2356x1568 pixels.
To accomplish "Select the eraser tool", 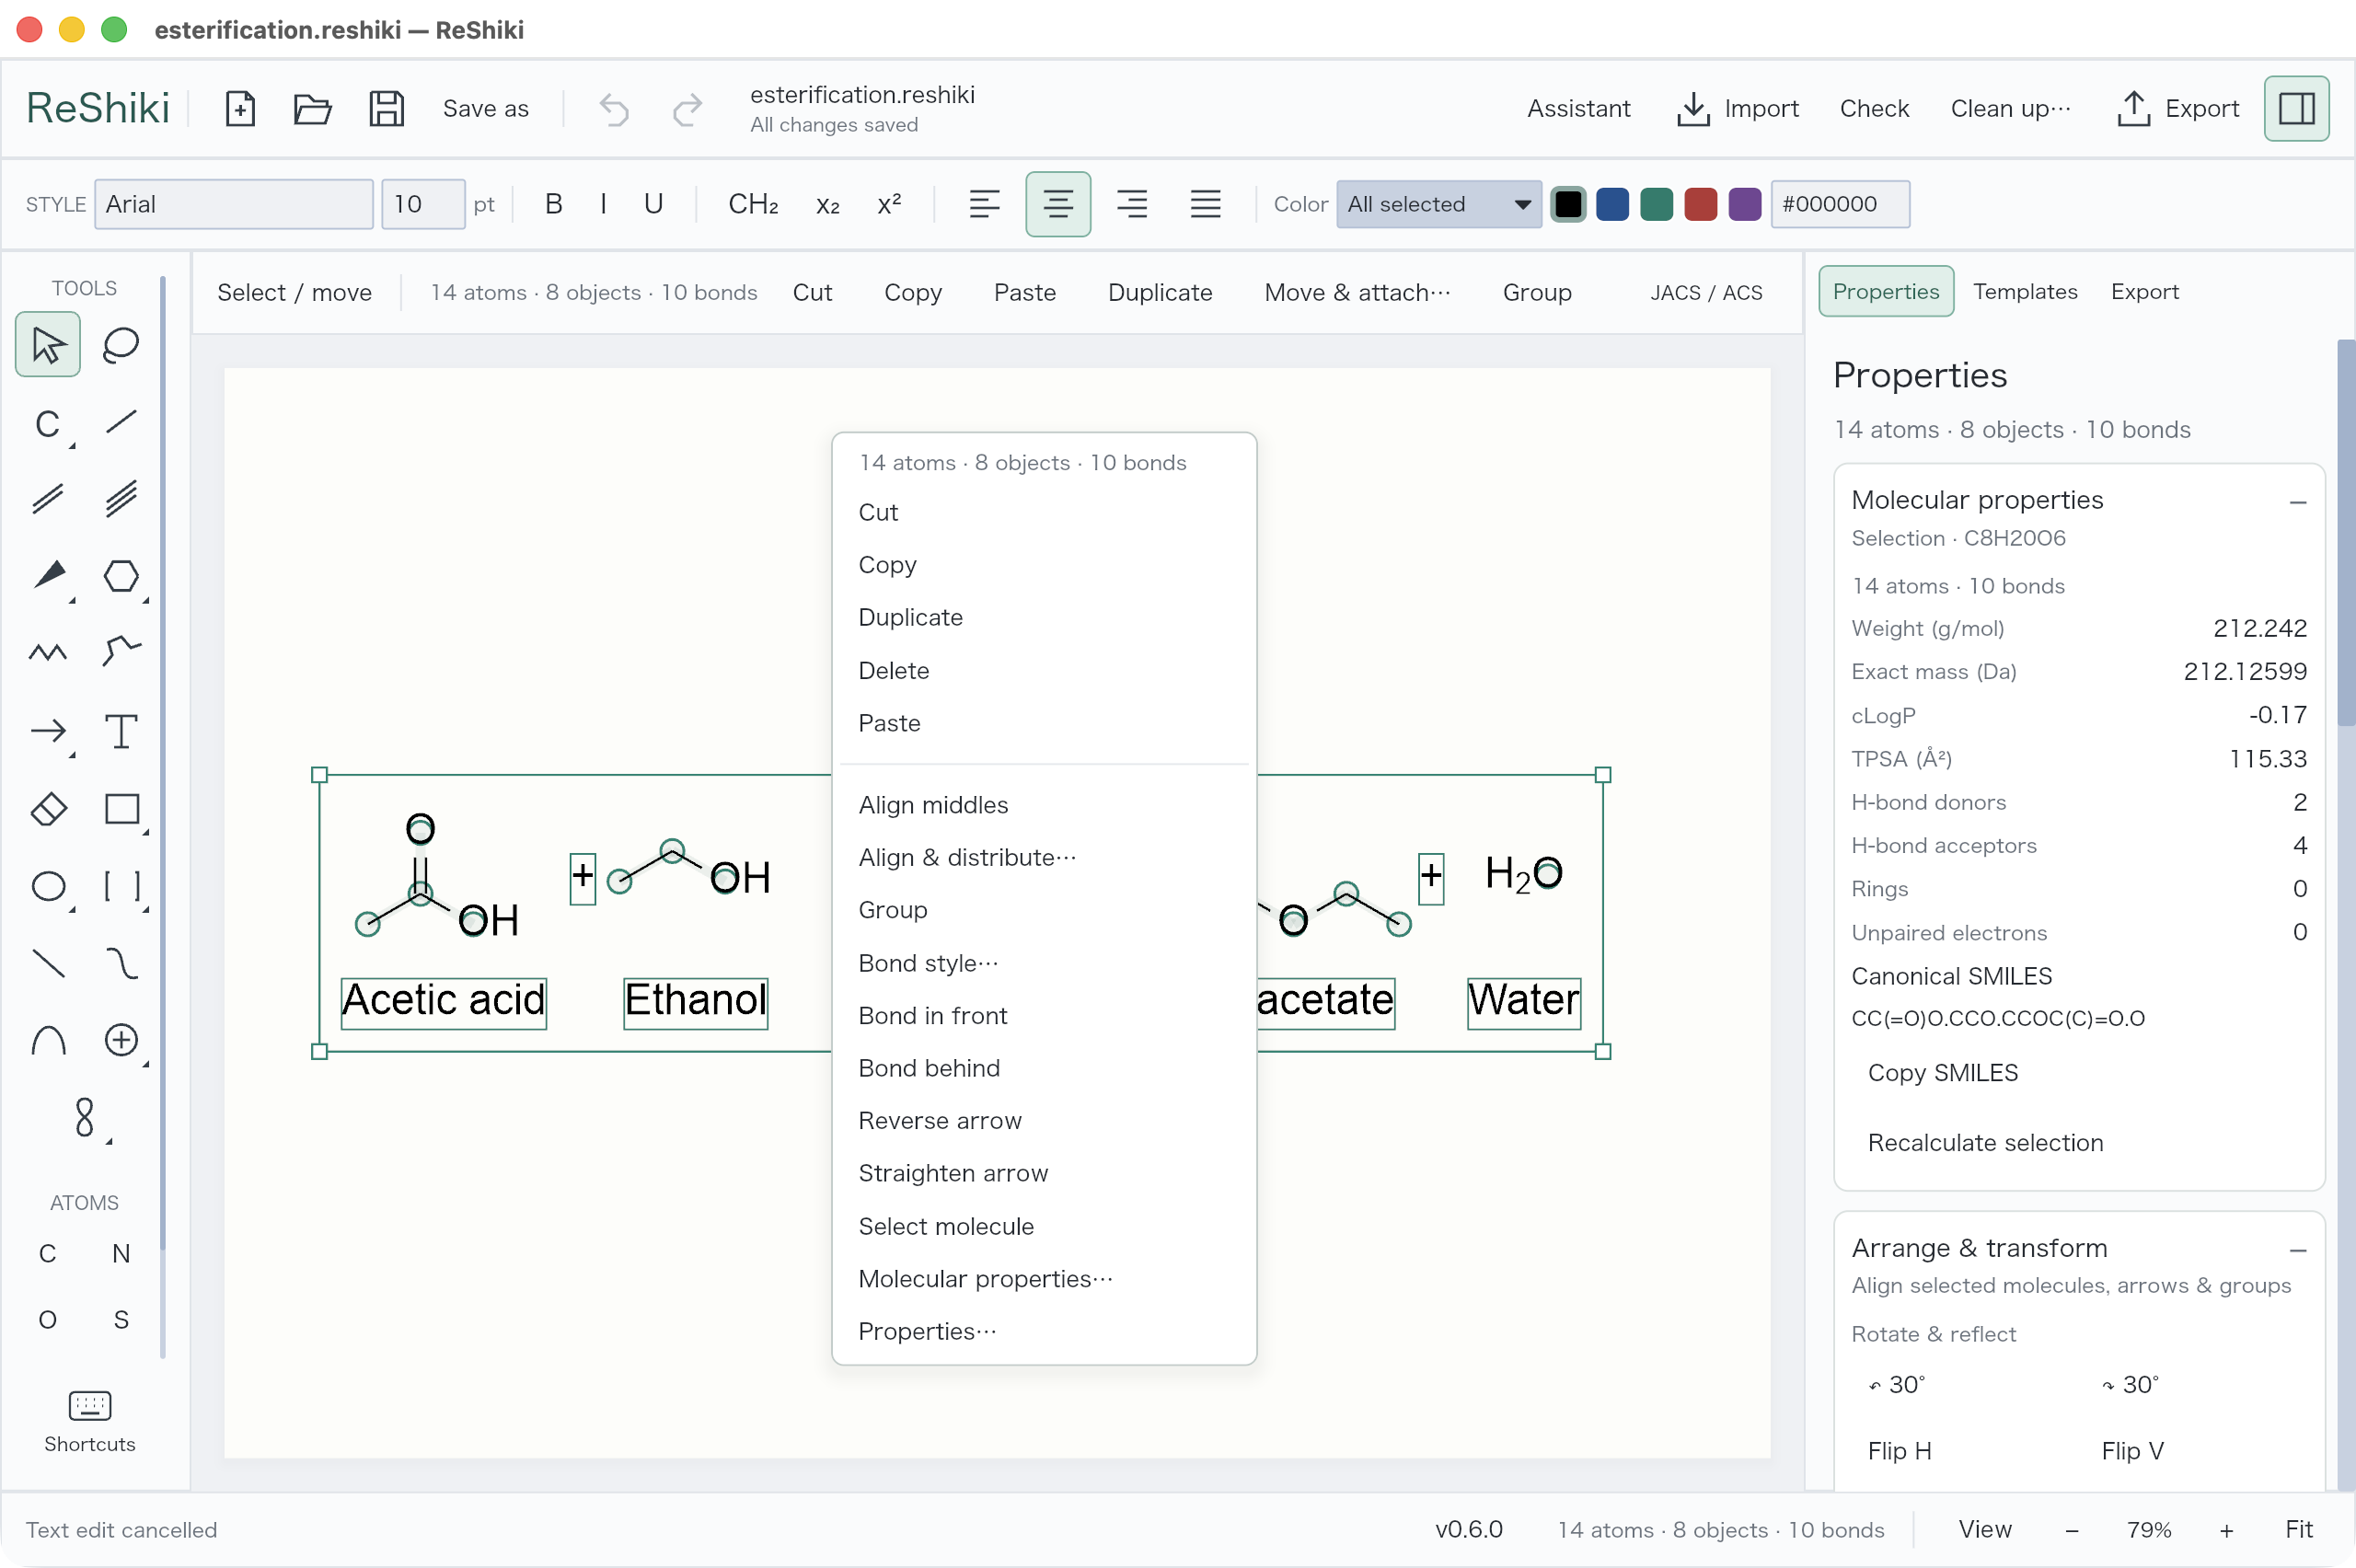I will point(48,808).
